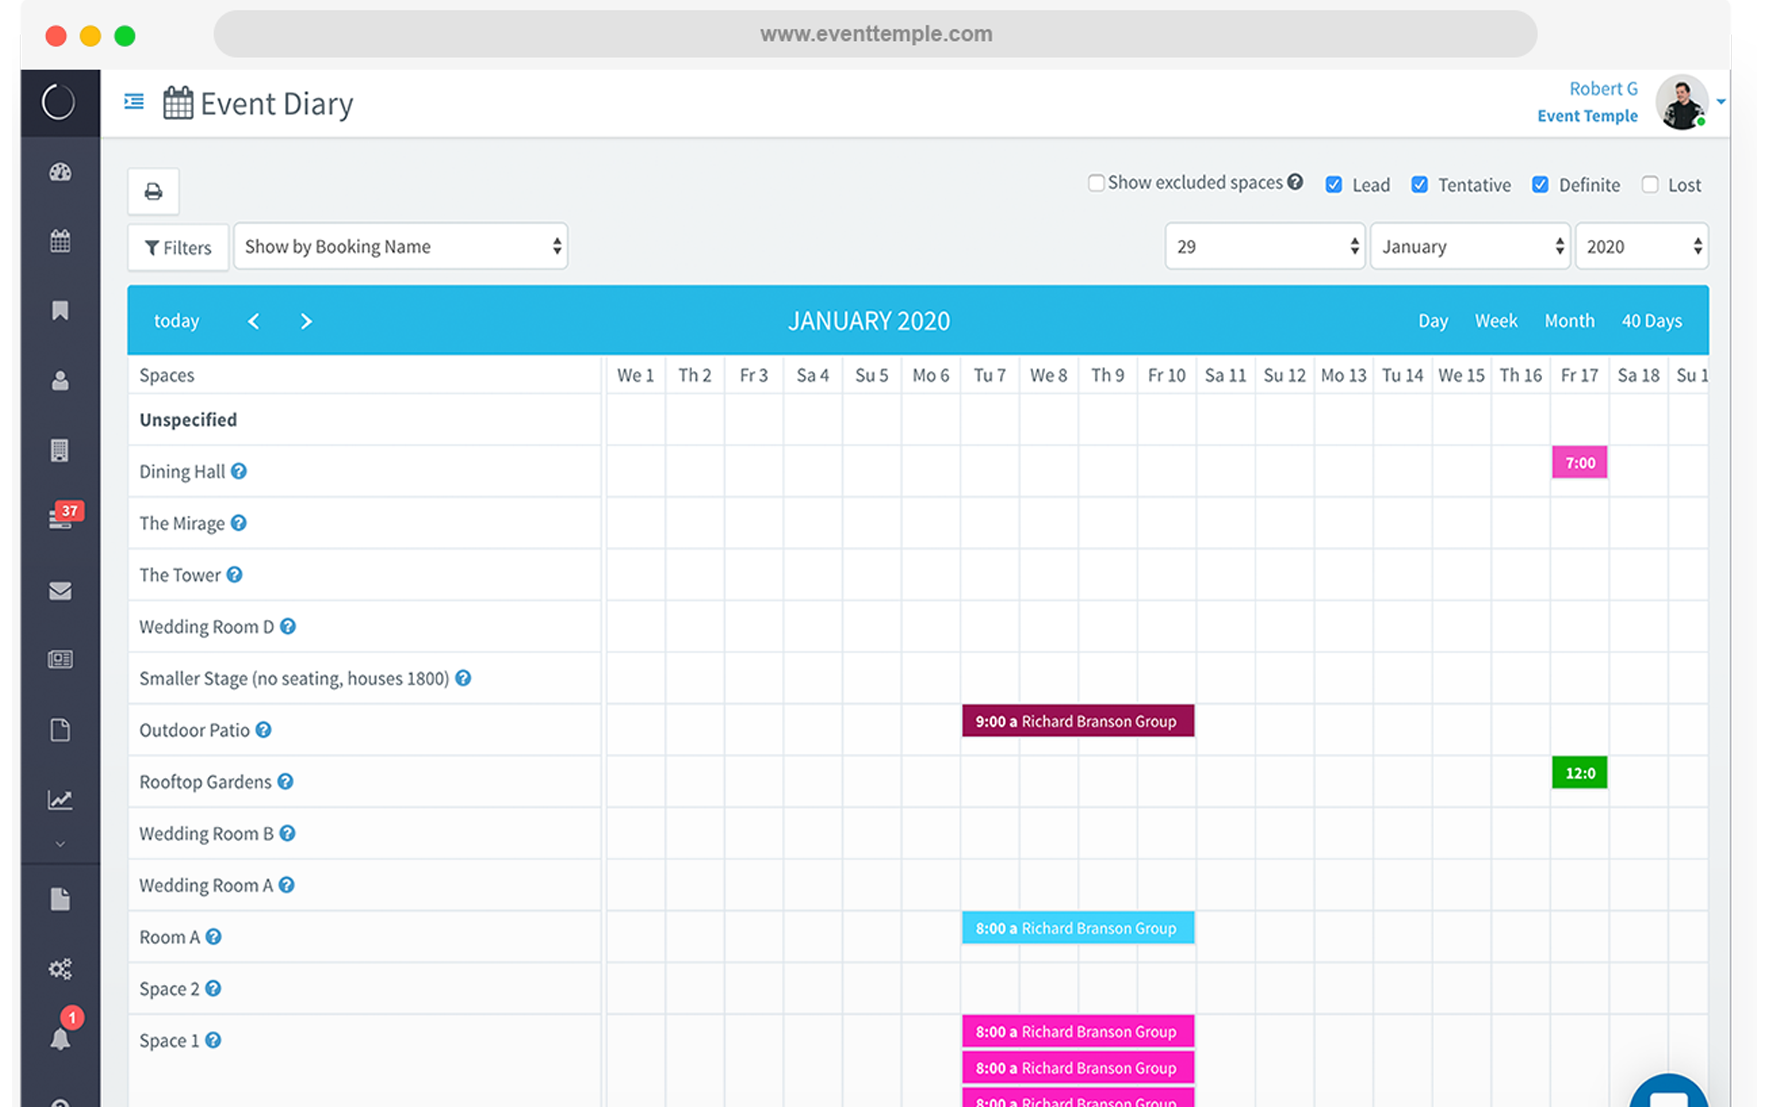This screenshot has height=1107, width=1772.
Task: Click the help icon next to Outdoor Patio
Action: click(263, 730)
